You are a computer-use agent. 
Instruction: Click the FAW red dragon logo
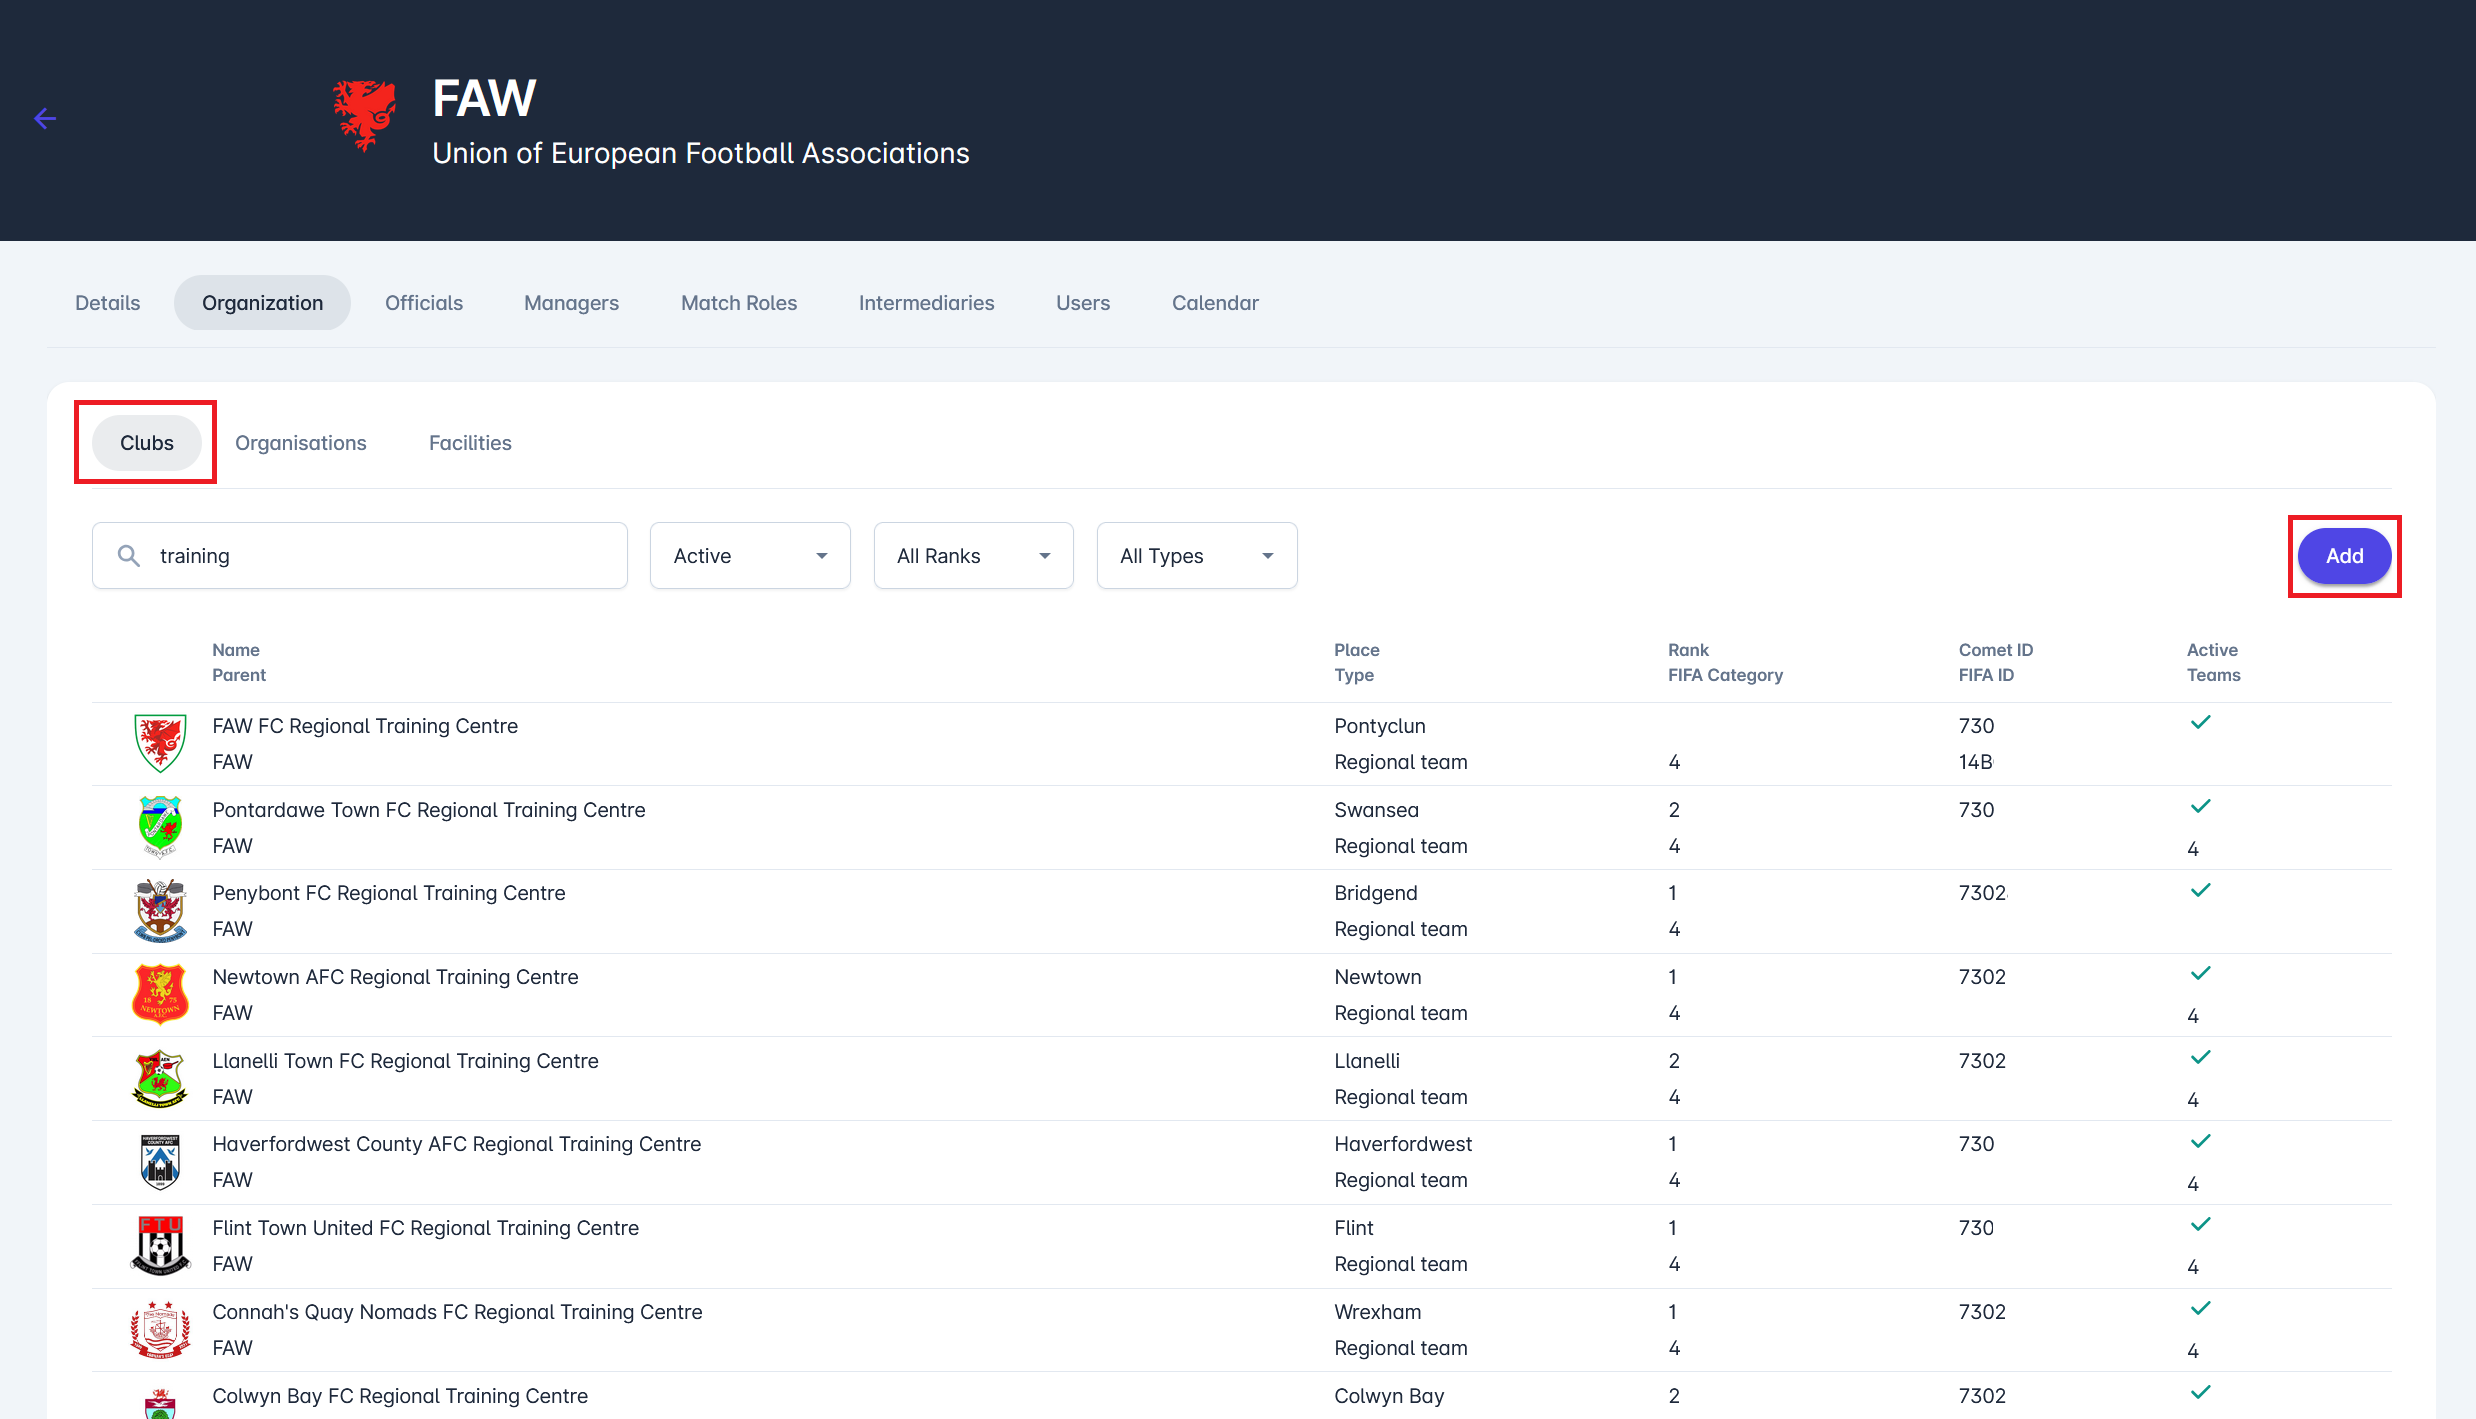364,117
